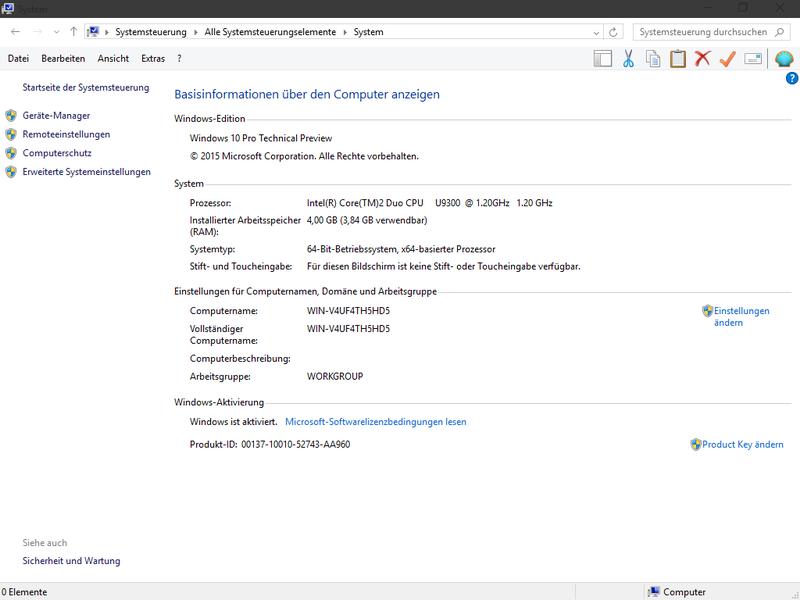Open Erweiterte Systemeinstellungen
The width and height of the screenshot is (800, 600).
[x=87, y=172]
